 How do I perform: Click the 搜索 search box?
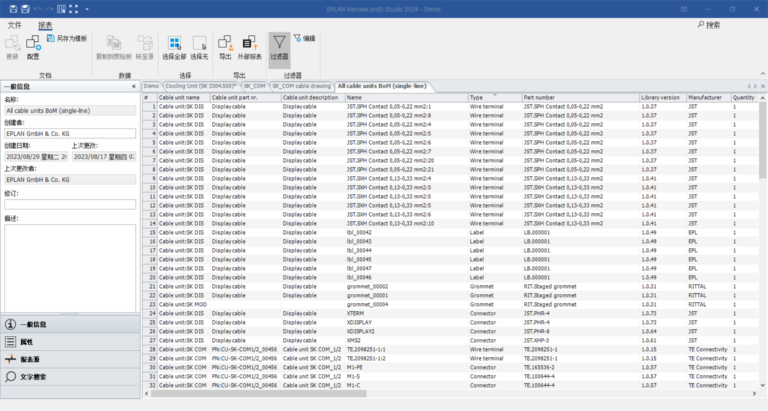[x=709, y=25]
